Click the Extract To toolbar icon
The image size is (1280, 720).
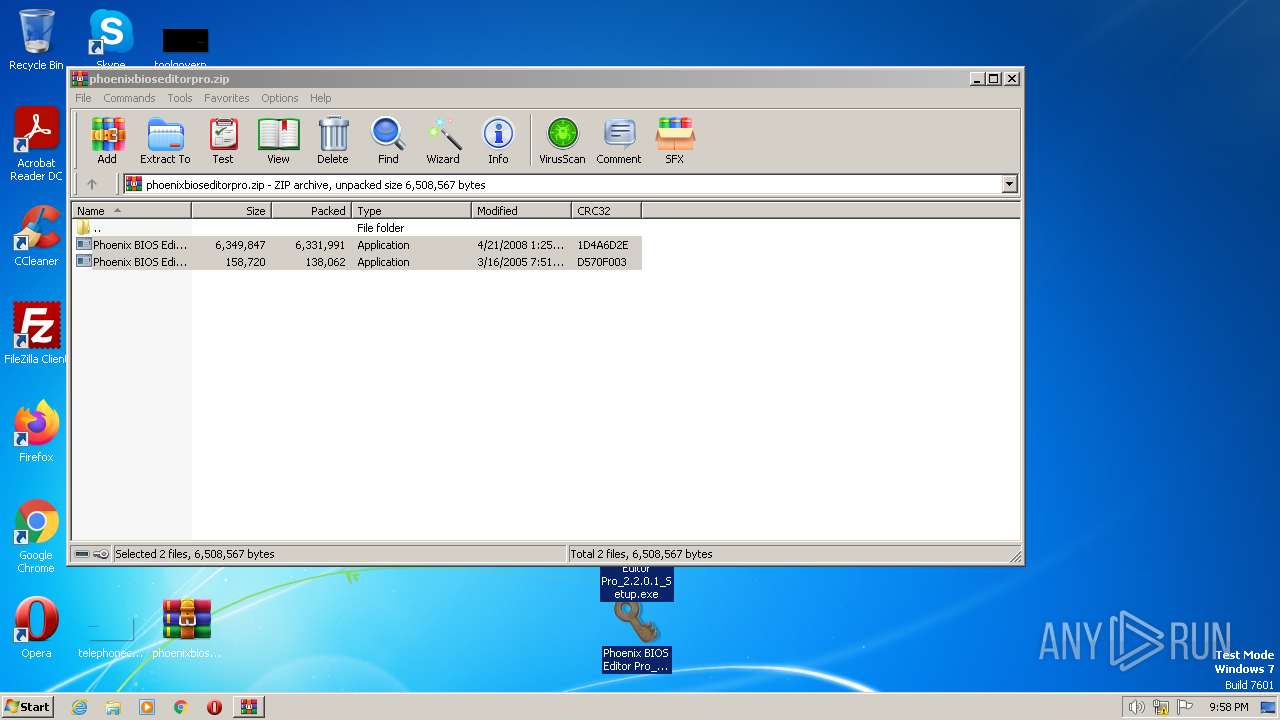165,141
